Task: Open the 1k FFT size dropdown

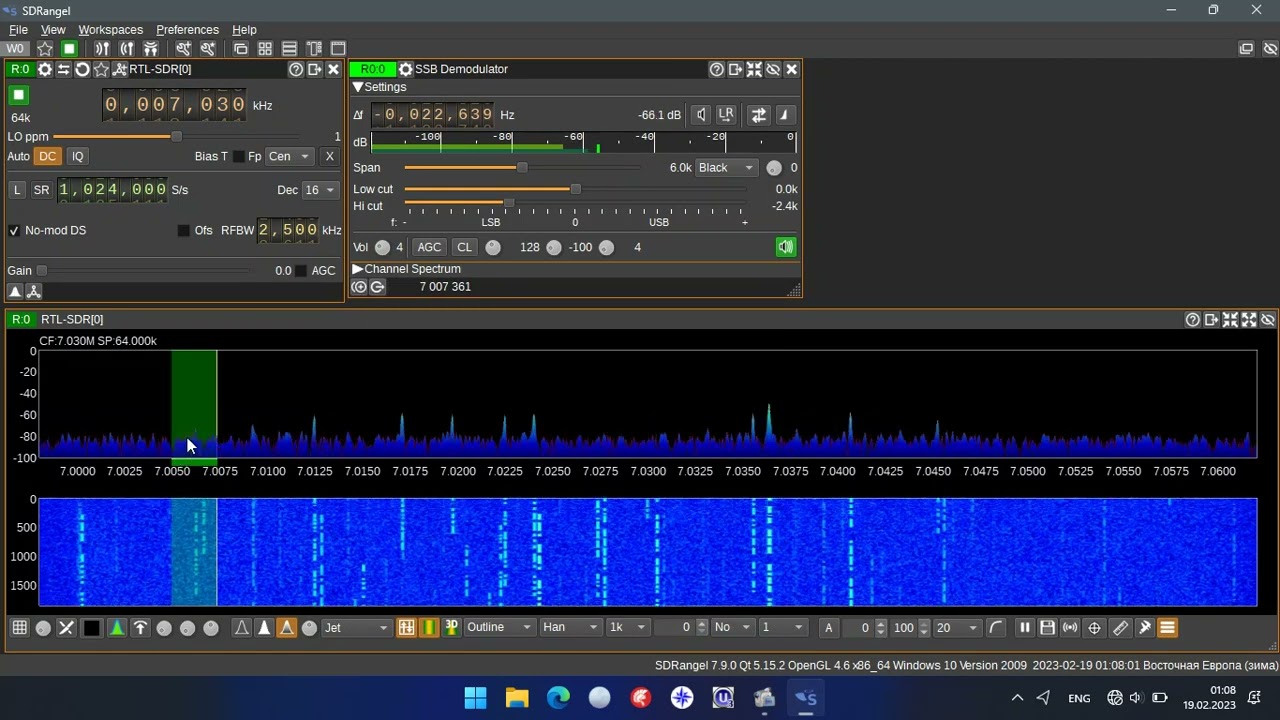Action: click(x=628, y=628)
